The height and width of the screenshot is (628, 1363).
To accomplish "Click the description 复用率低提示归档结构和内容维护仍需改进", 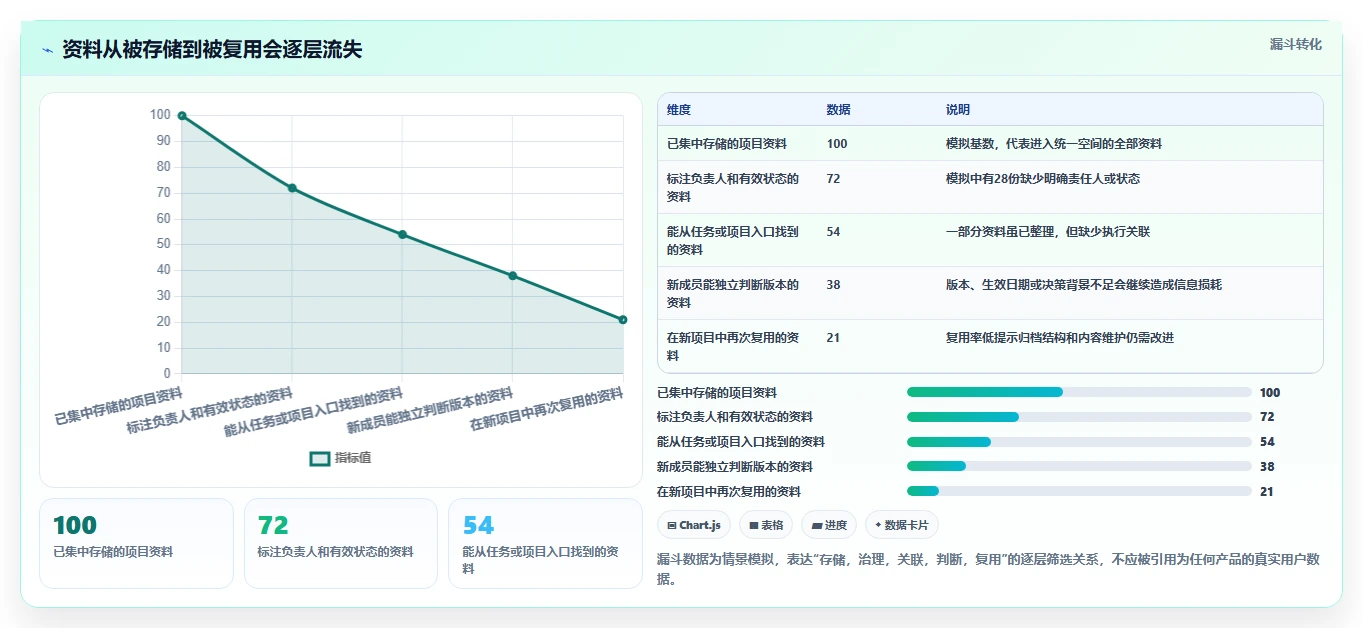I will pyautogui.click(x=1060, y=338).
